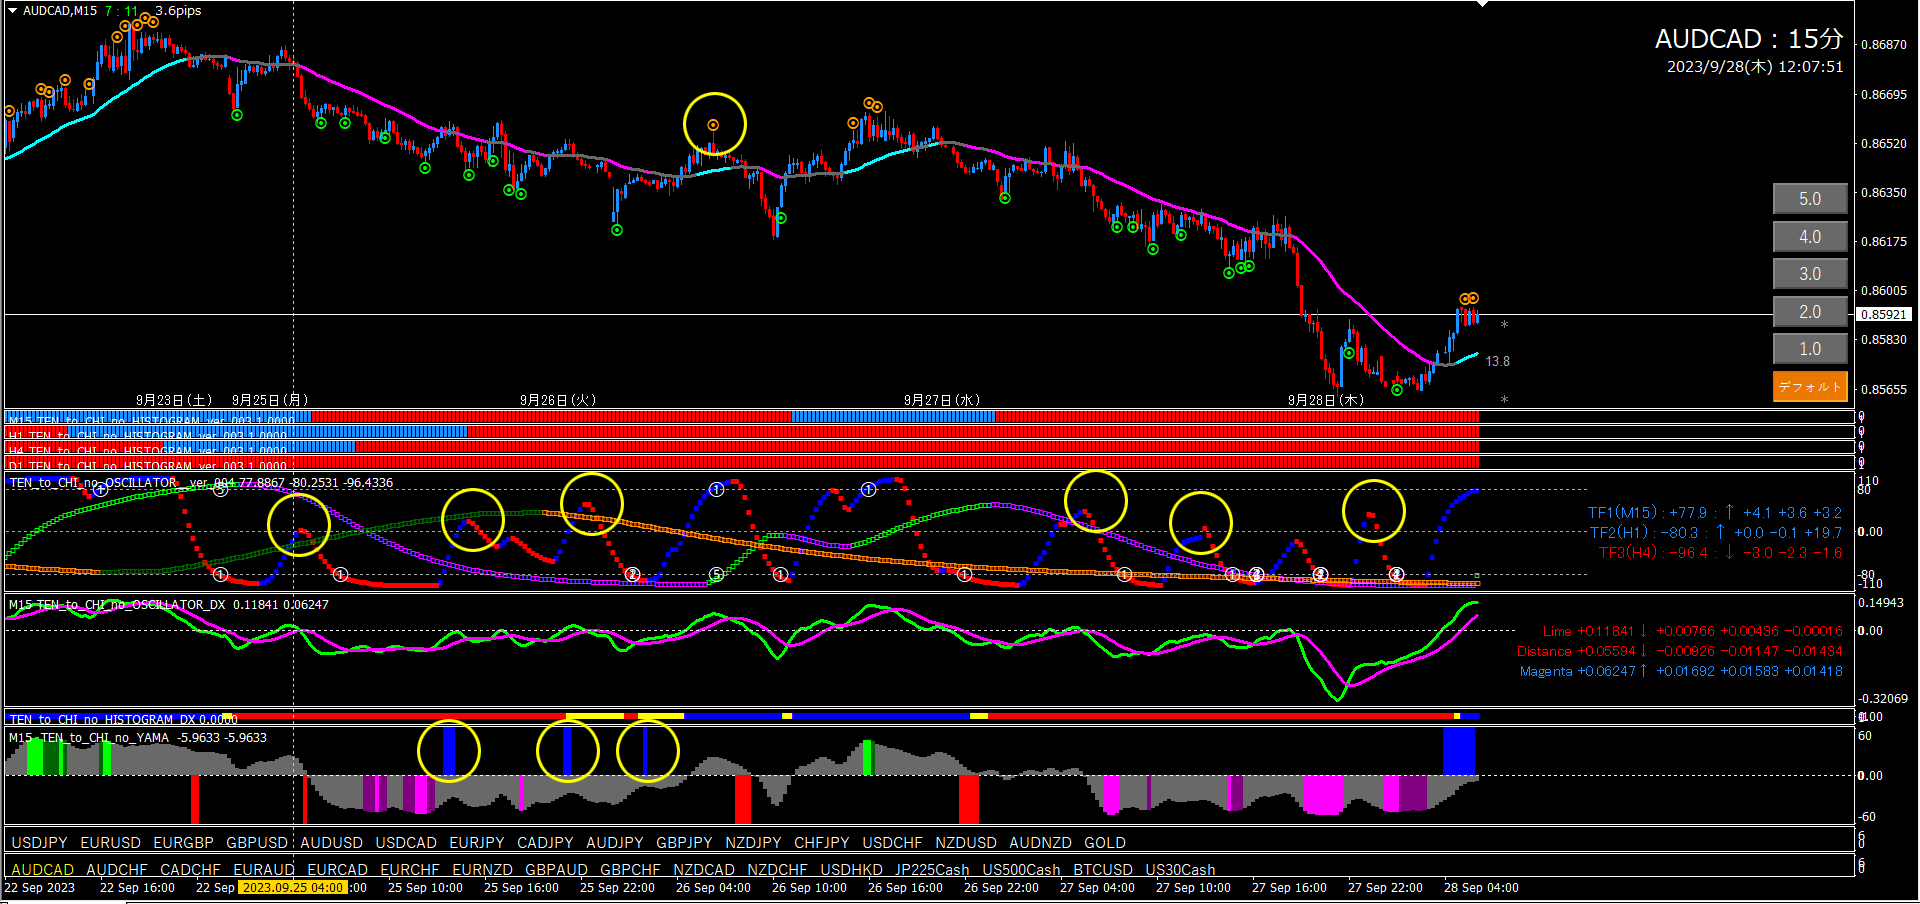The height and width of the screenshot is (904, 1920).
Task: Click the 3.0 zoom level button
Action: point(1810,274)
